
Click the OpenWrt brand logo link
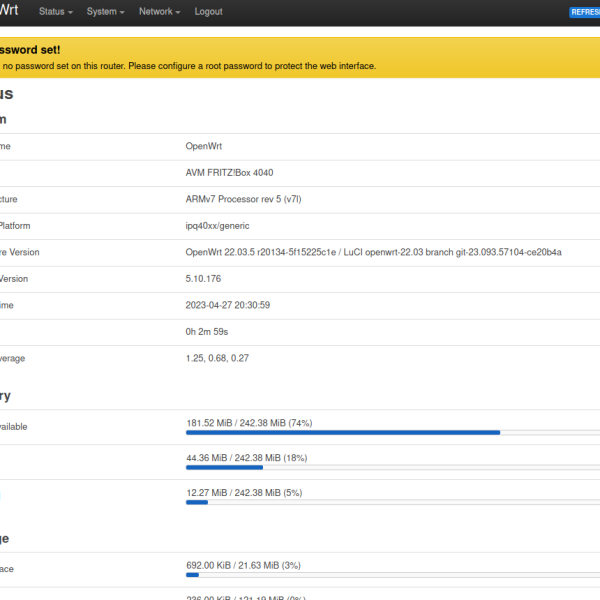pos(9,11)
